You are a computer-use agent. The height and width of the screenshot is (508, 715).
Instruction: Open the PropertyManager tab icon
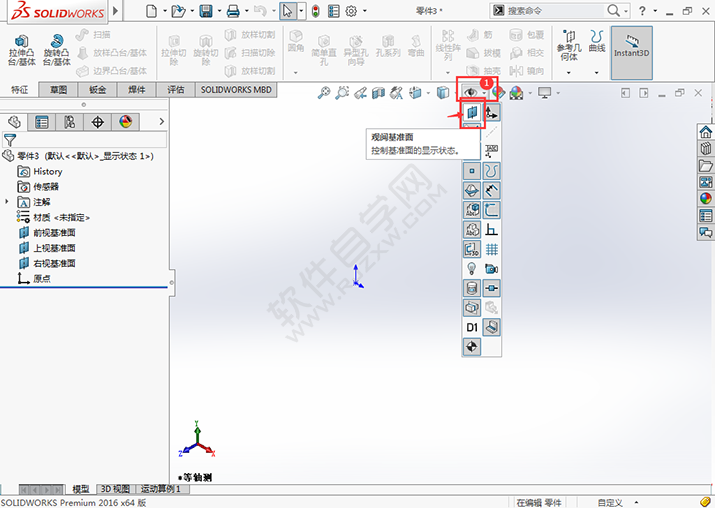point(42,122)
